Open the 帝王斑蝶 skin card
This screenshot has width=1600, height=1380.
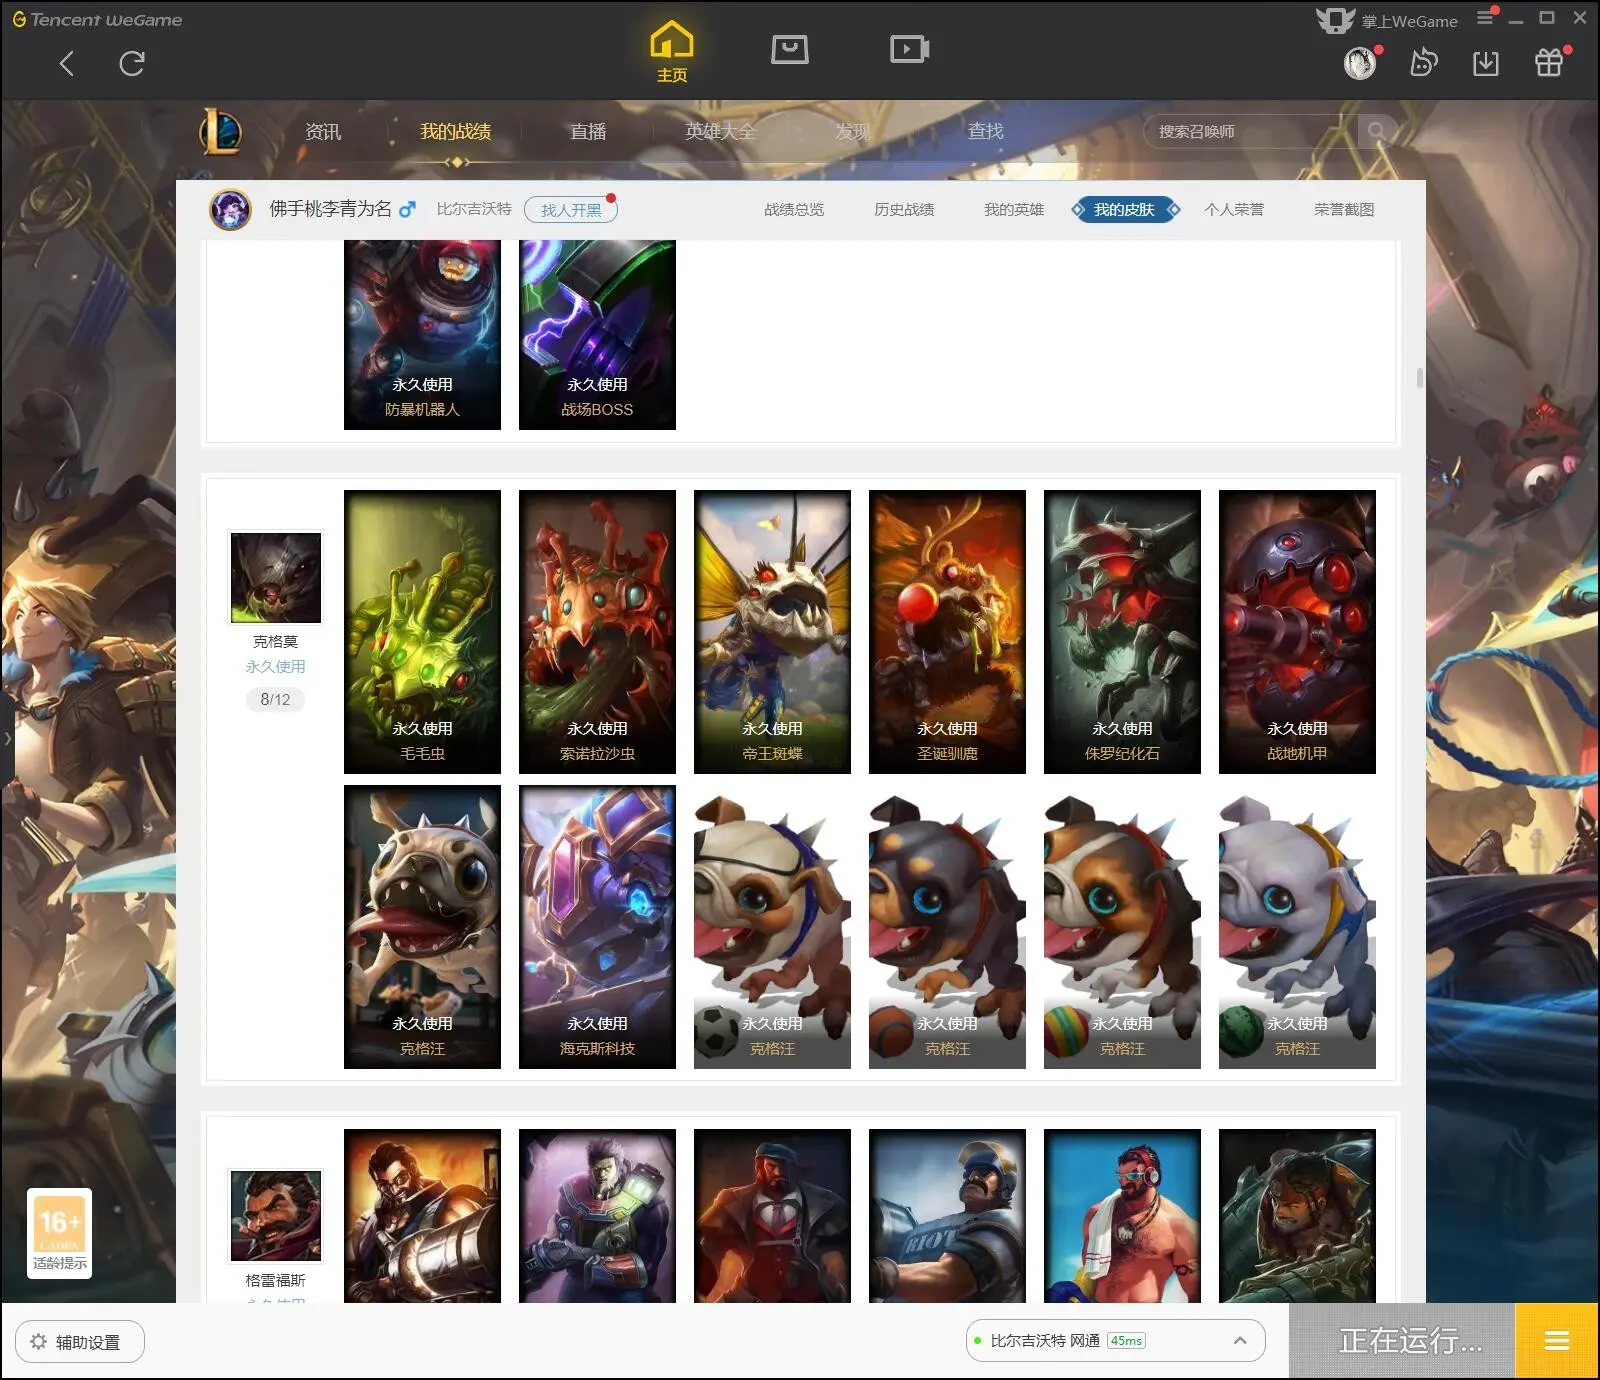point(772,632)
